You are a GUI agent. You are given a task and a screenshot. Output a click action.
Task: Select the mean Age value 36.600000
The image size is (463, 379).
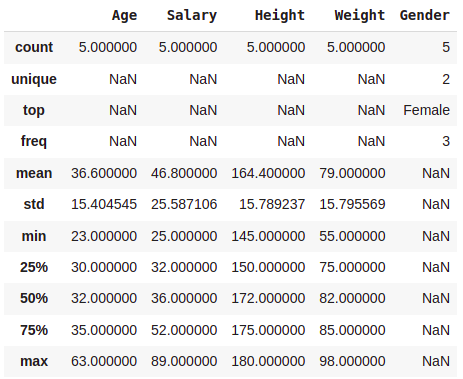104,173
